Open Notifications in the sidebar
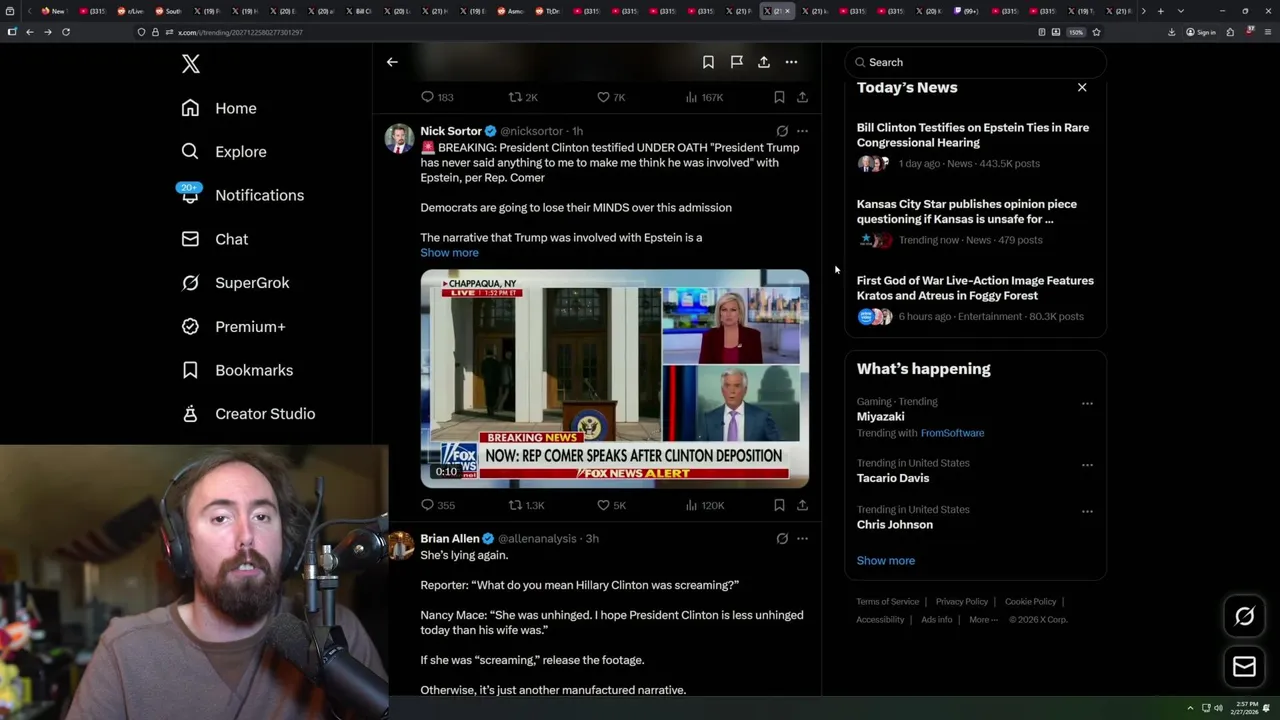Image resolution: width=1280 pixels, height=720 pixels. pos(242,195)
